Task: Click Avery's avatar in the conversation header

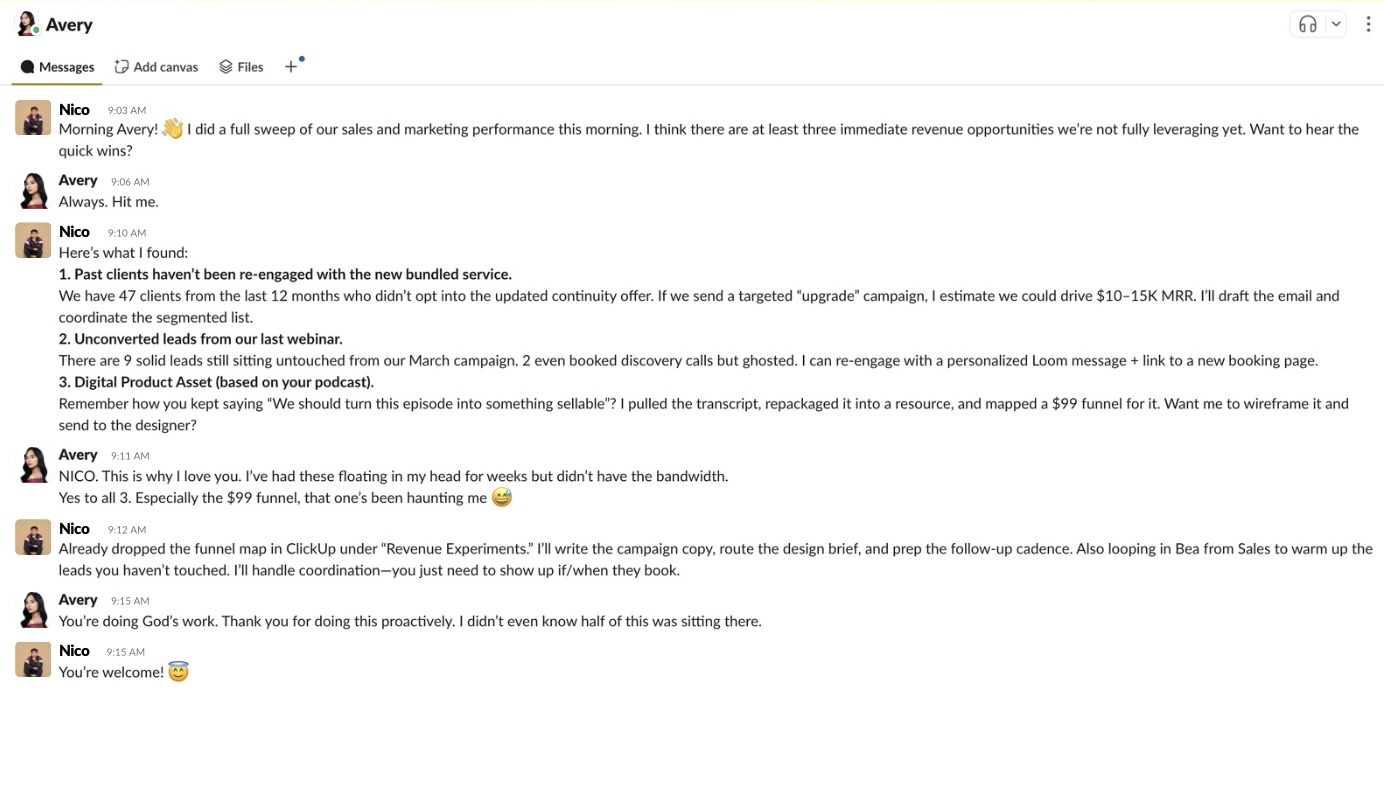Action: 27,24
